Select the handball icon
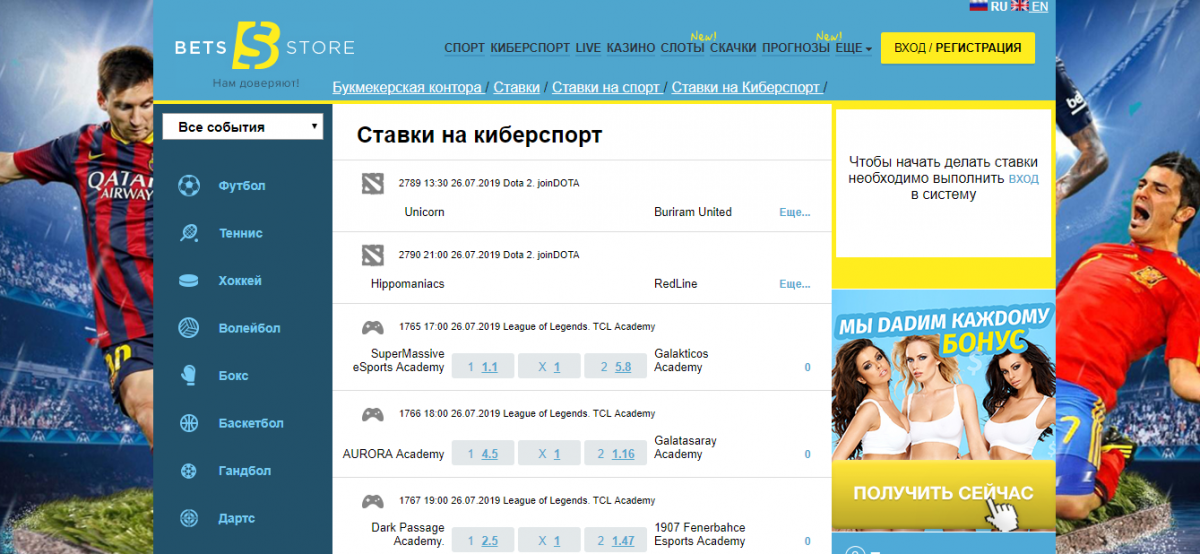The image size is (1200, 554). pyautogui.click(x=188, y=471)
